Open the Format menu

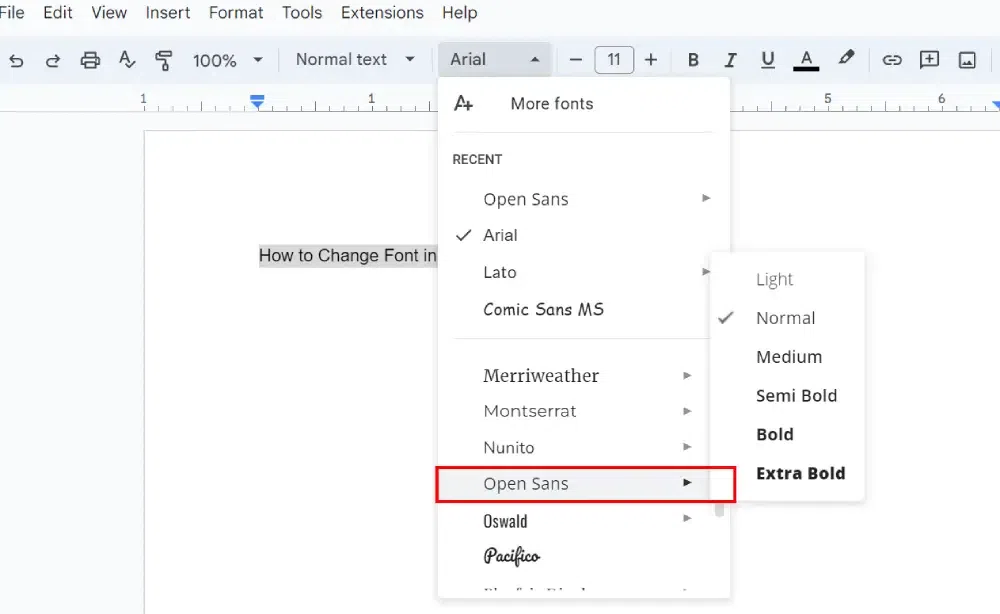(x=236, y=13)
